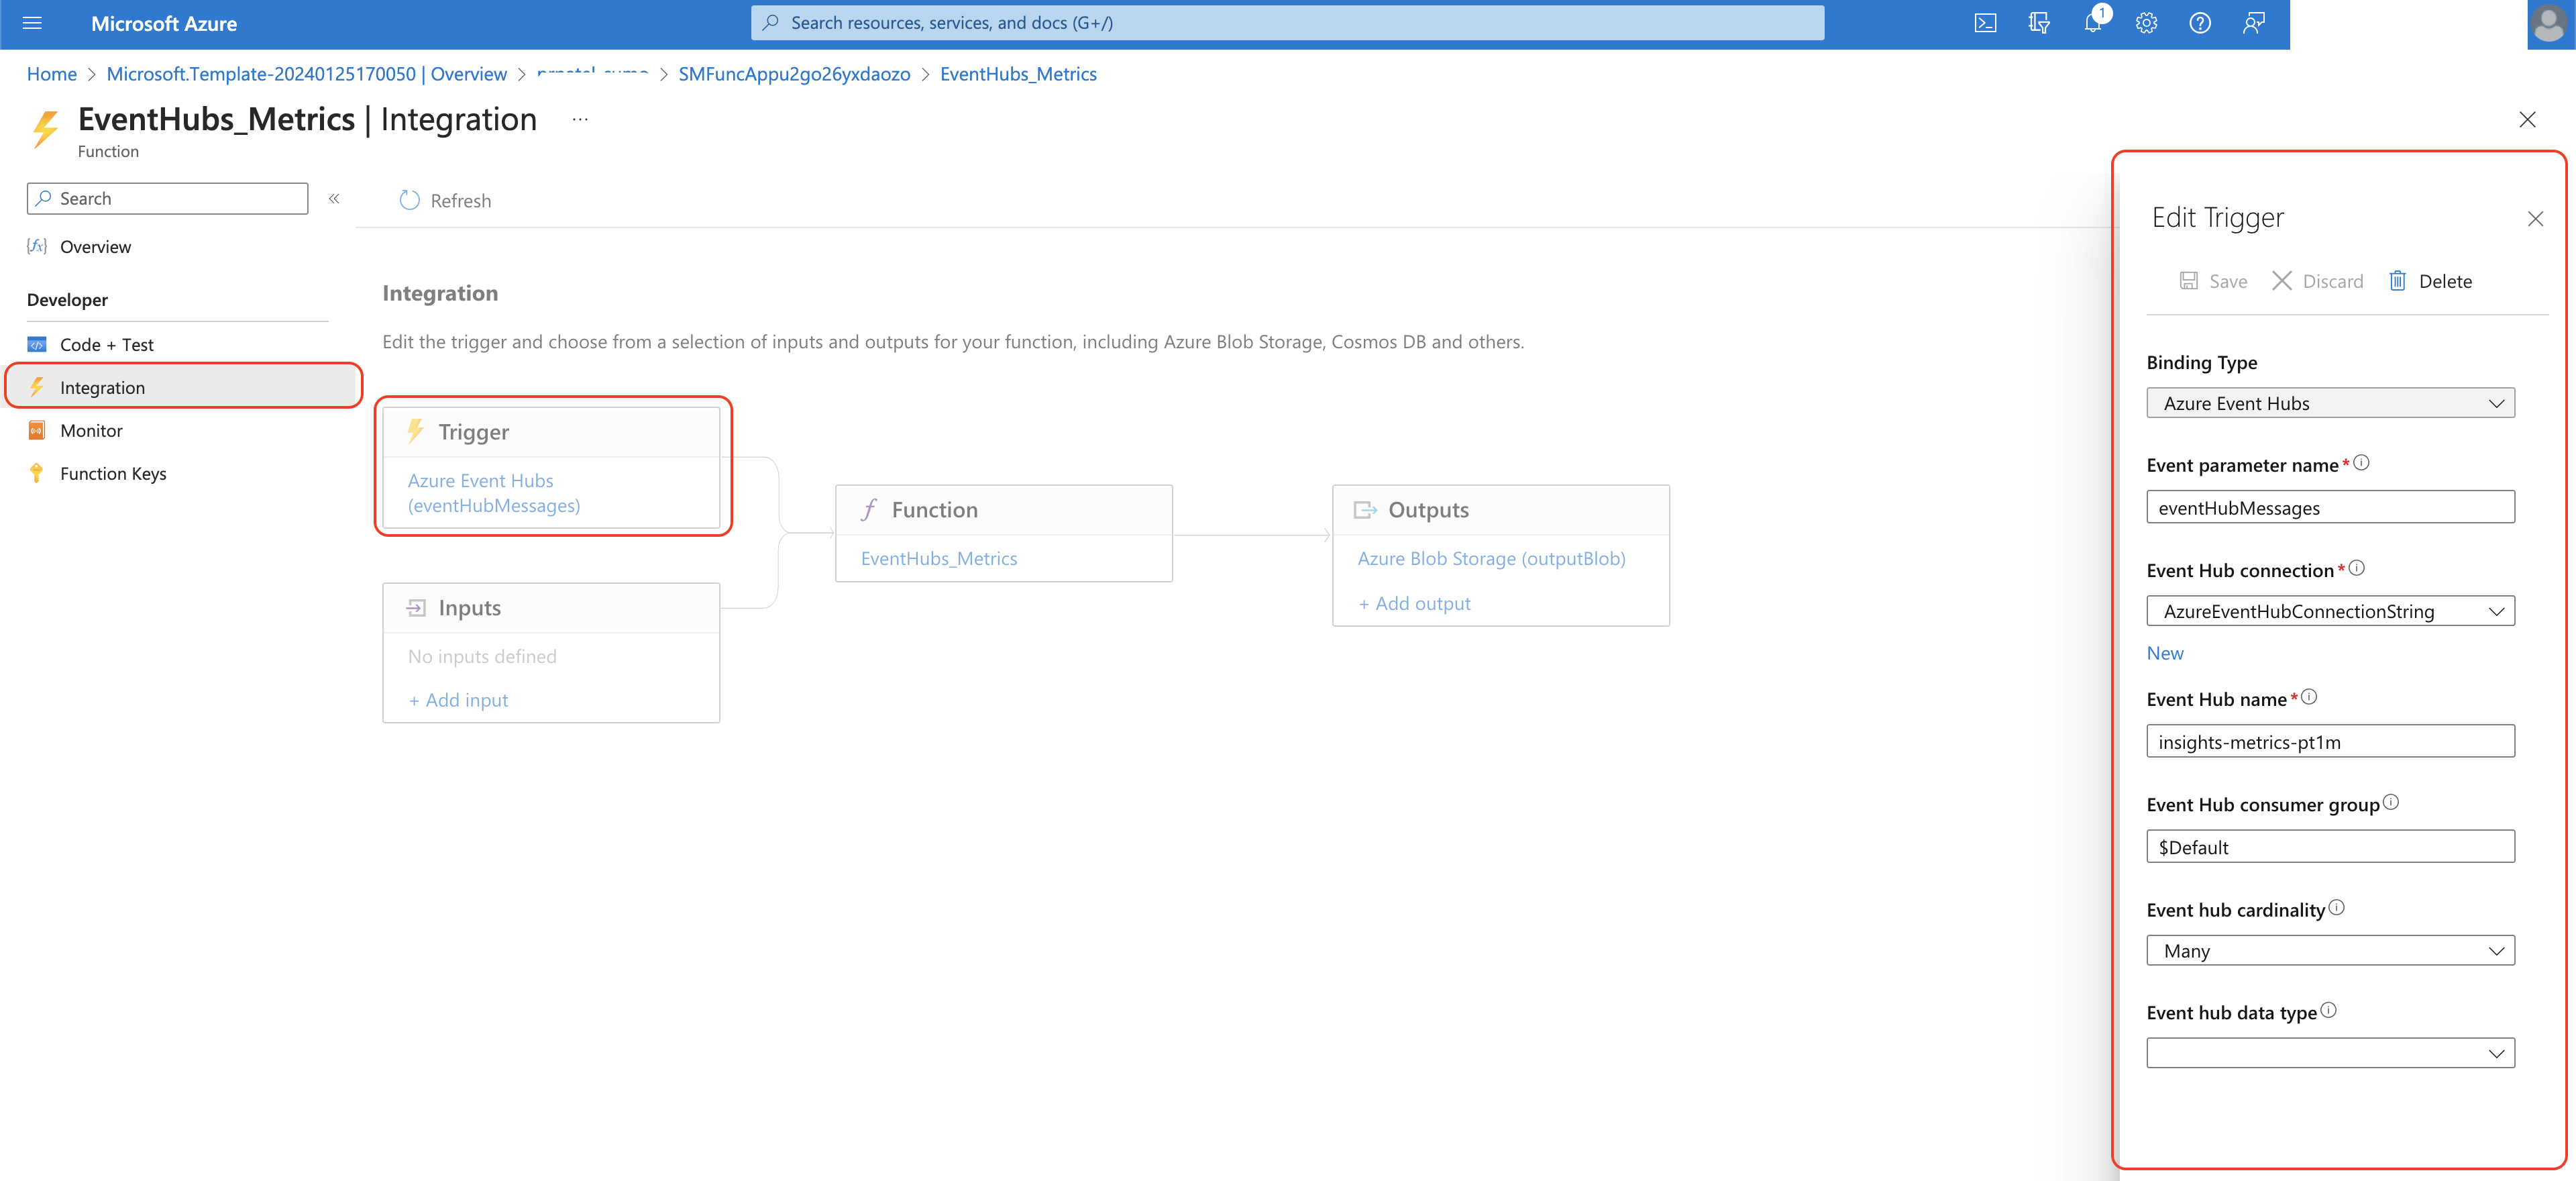Screen dimensions: 2576x1181
Task: Click the Event Hub consumer group field
Action: click(x=2329, y=847)
